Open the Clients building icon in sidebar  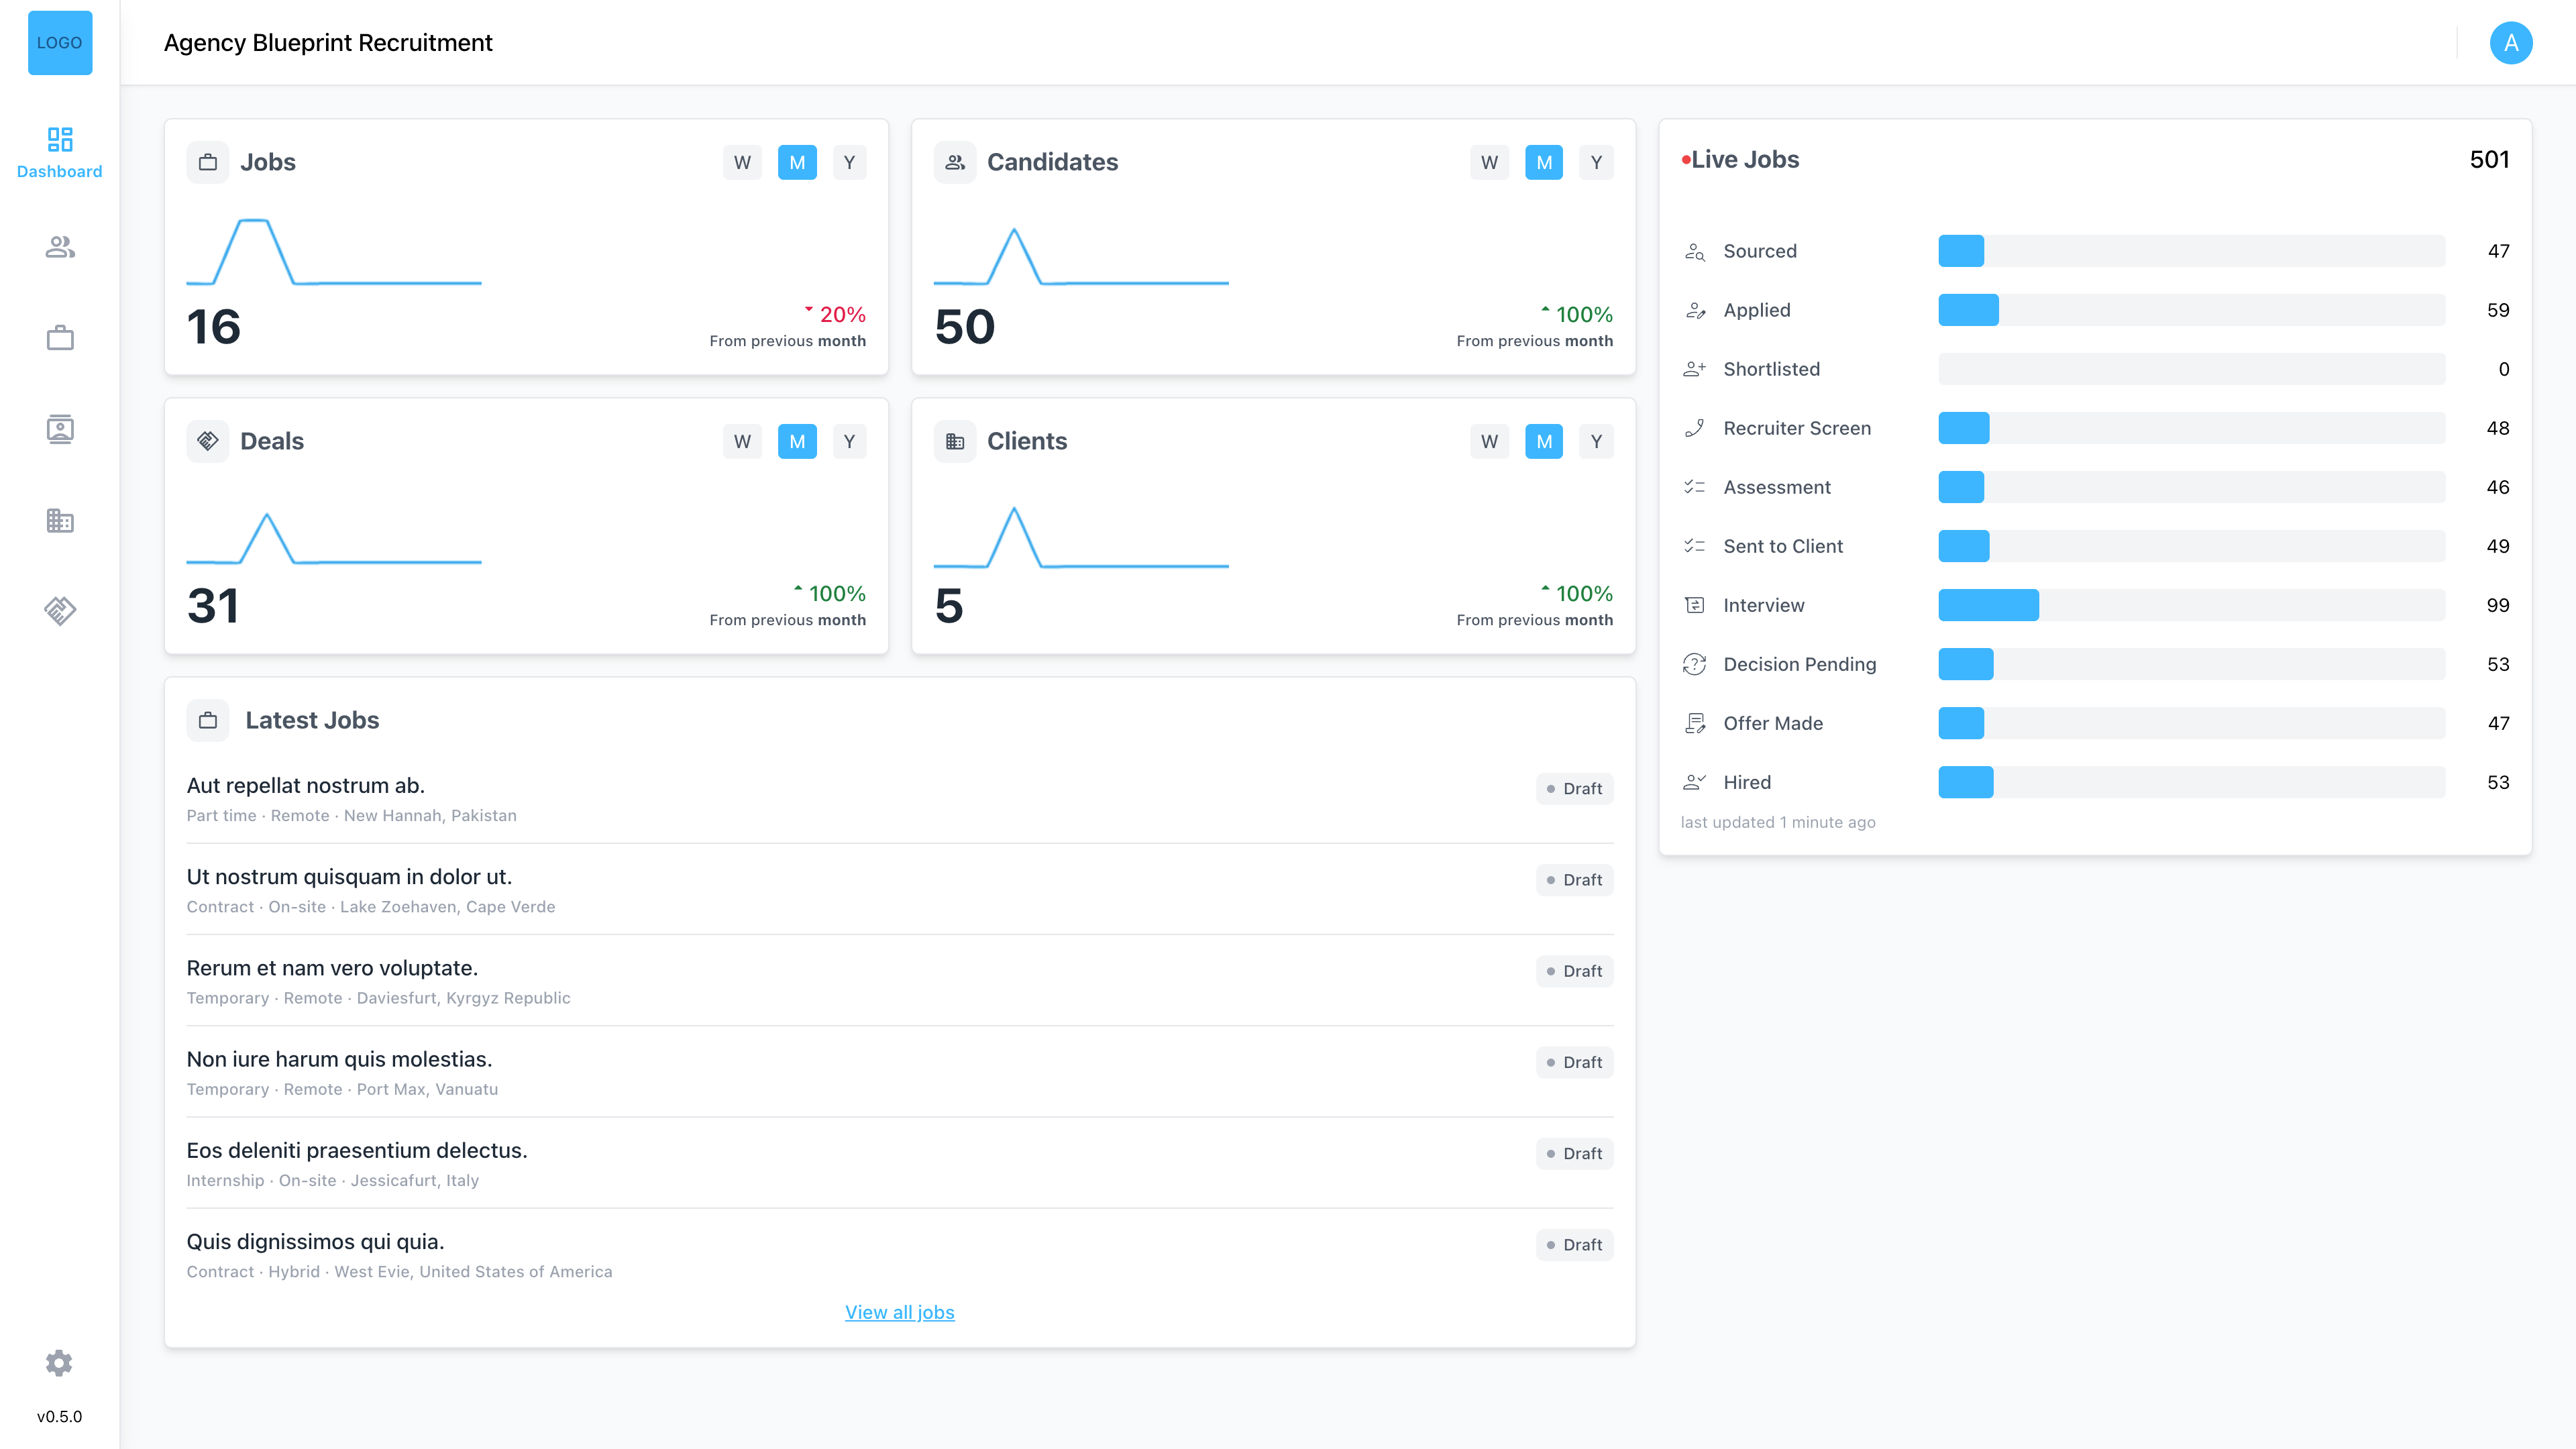[59, 520]
